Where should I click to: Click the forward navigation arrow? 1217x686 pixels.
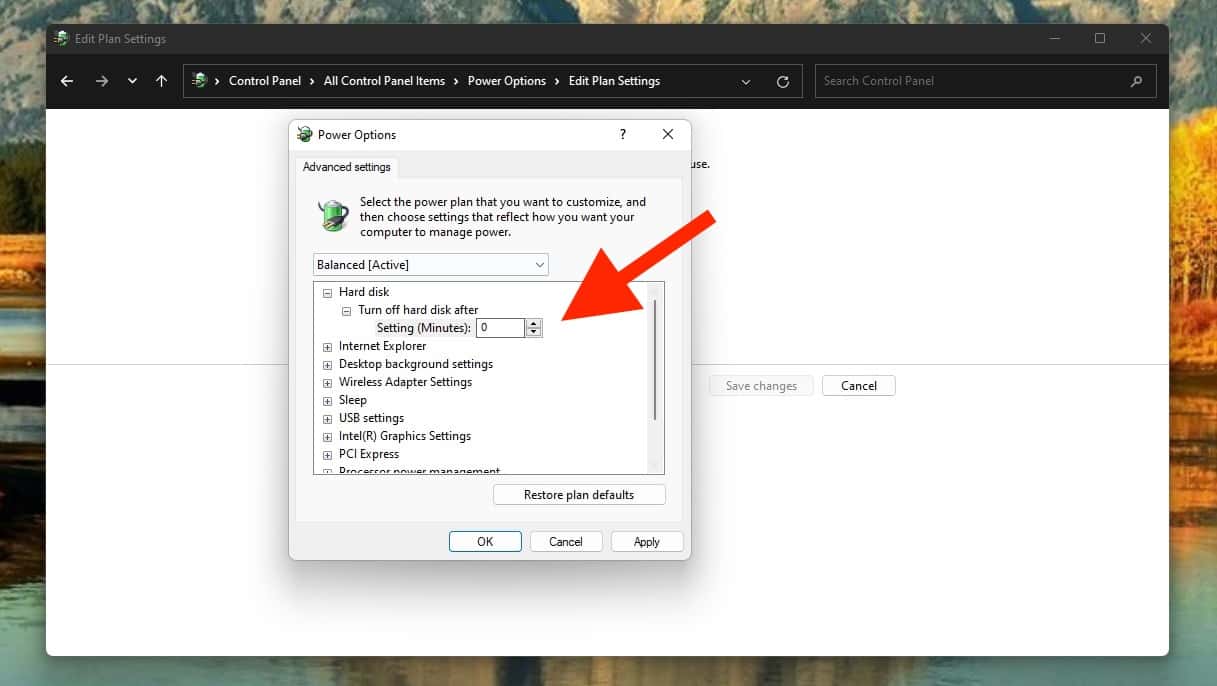coord(101,81)
